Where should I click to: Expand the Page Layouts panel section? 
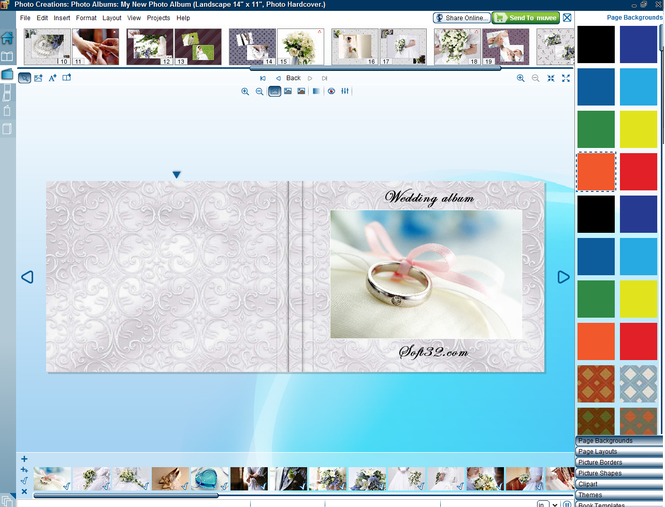pyautogui.click(x=619, y=451)
